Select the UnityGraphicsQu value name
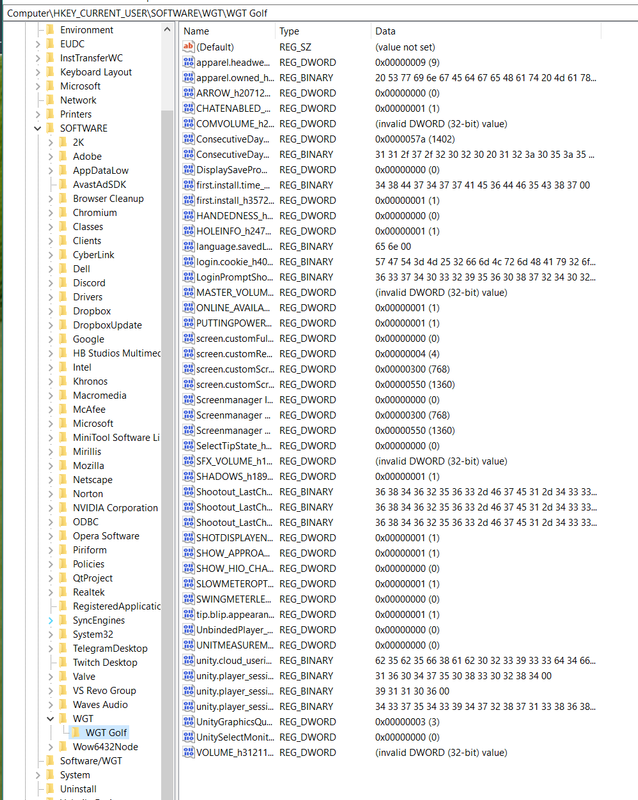 coord(234,722)
